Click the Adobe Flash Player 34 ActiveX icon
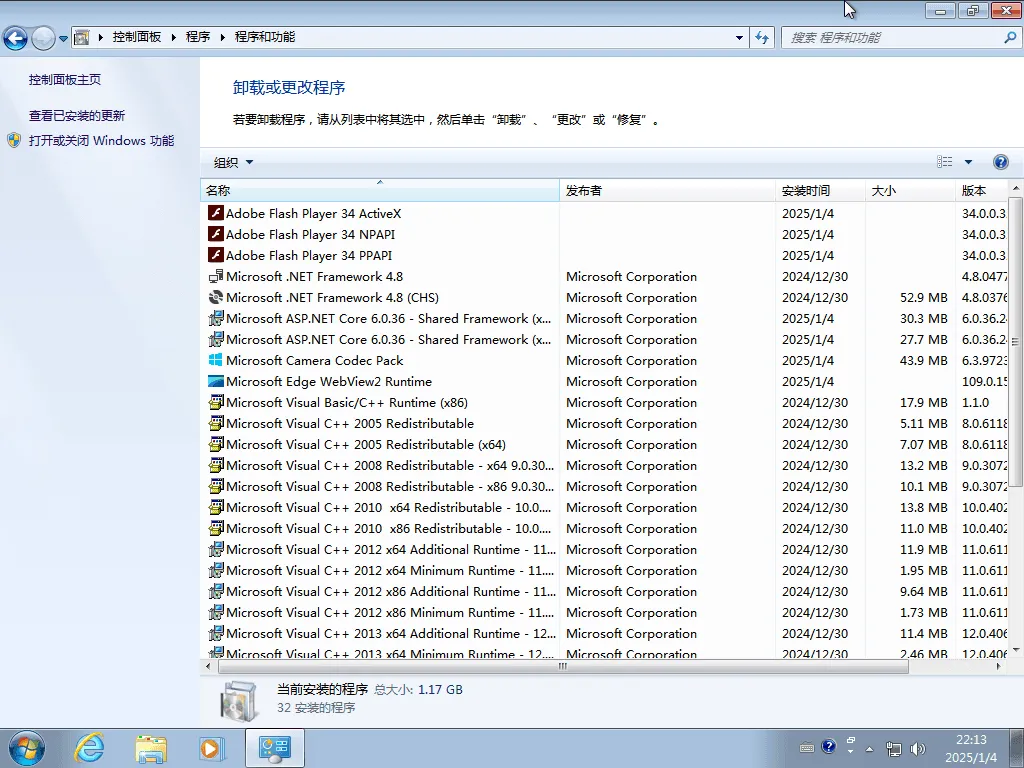1024x768 pixels. [216, 213]
